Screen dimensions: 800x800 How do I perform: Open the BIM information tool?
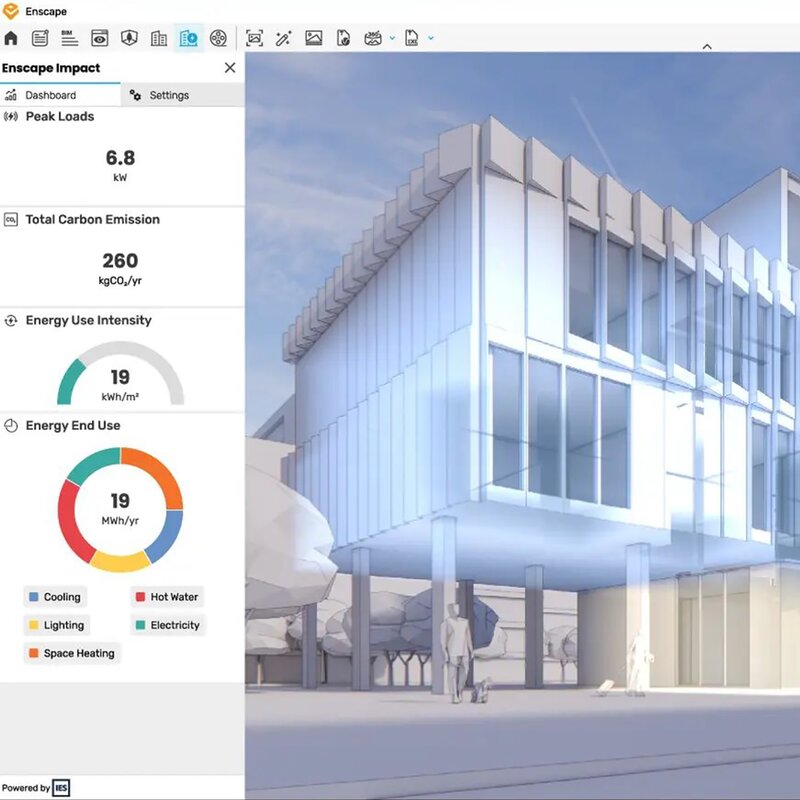(69, 38)
